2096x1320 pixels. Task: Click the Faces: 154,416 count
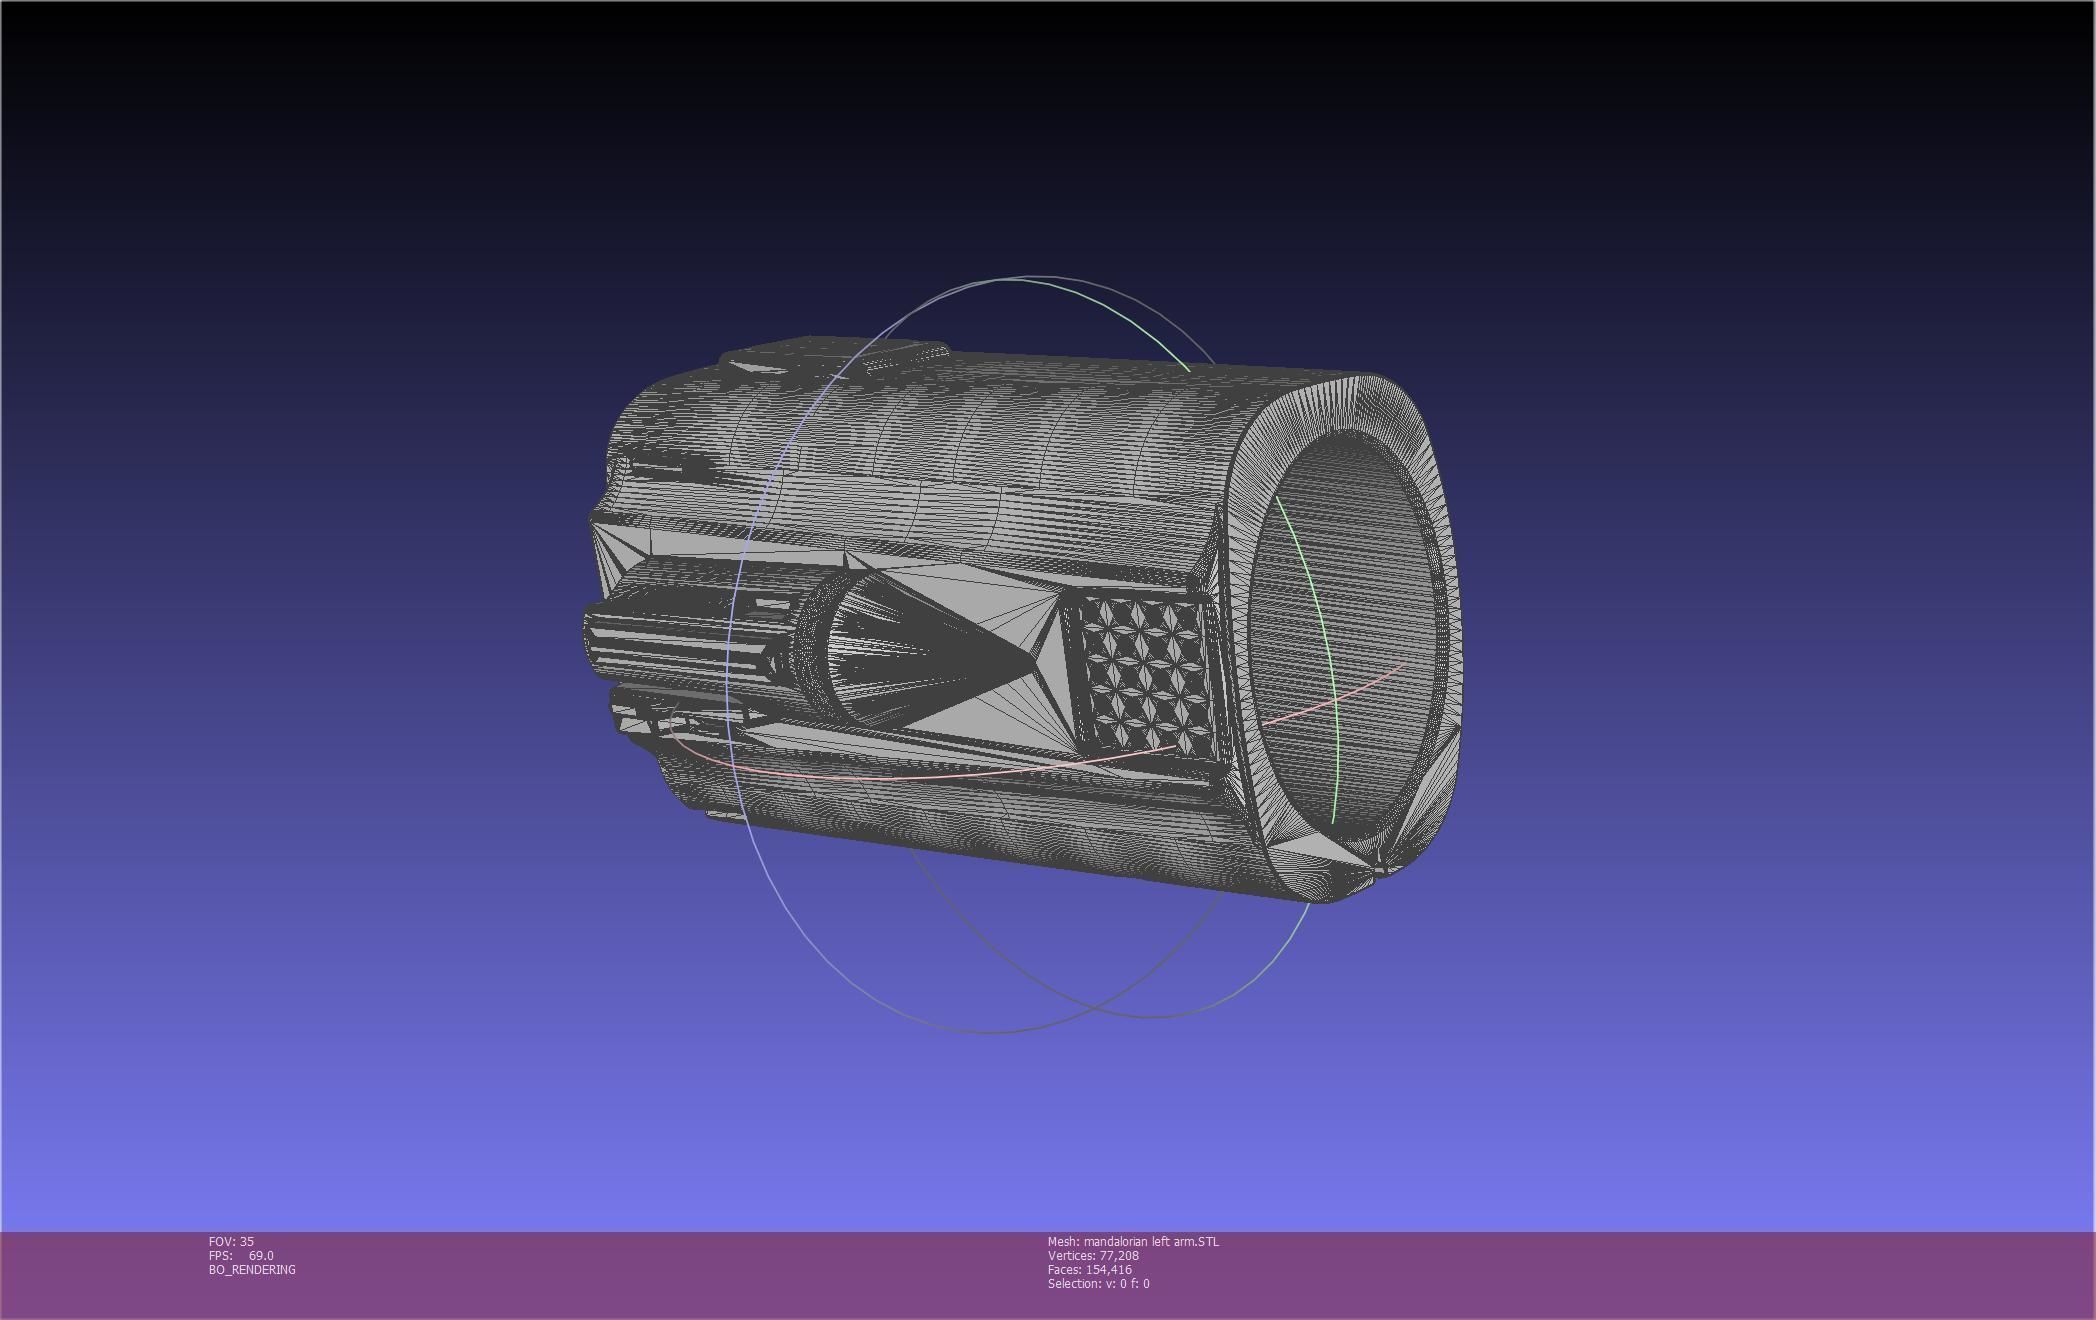tap(1090, 1269)
